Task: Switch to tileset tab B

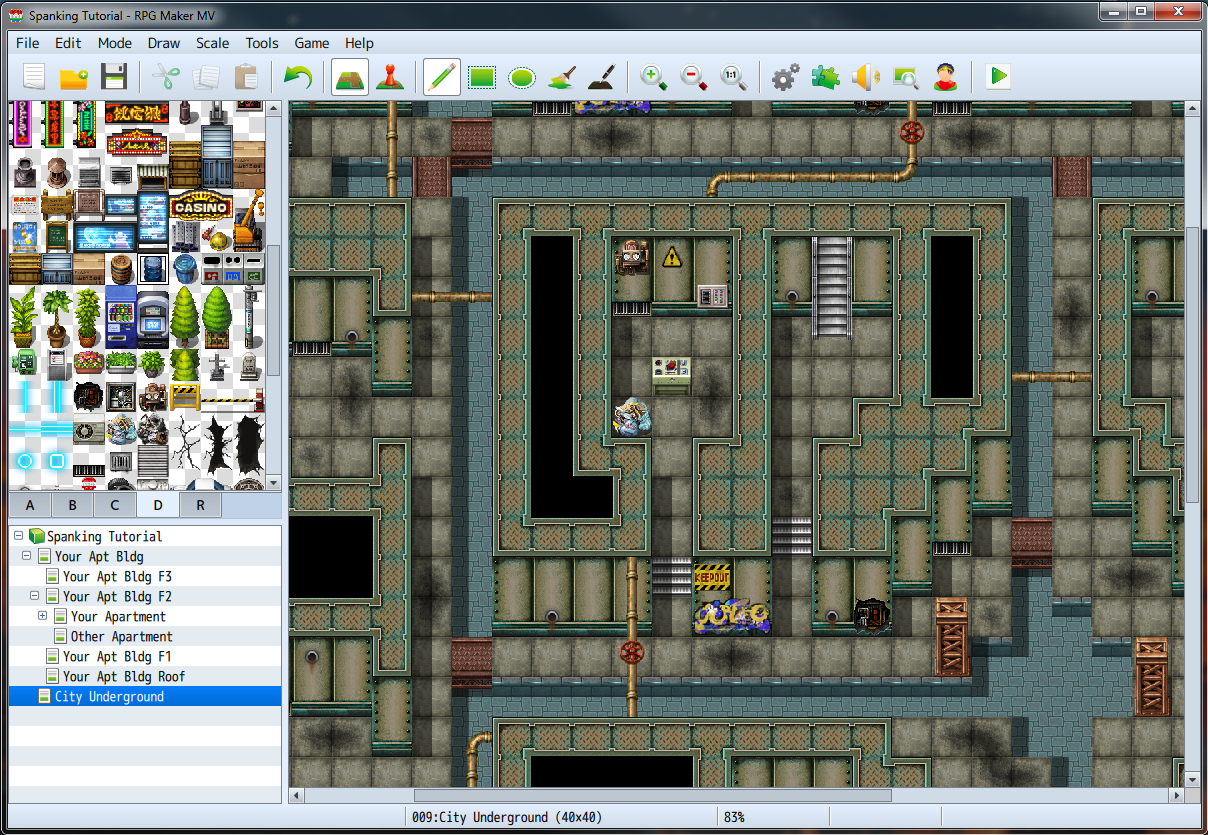Action: [x=72, y=505]
